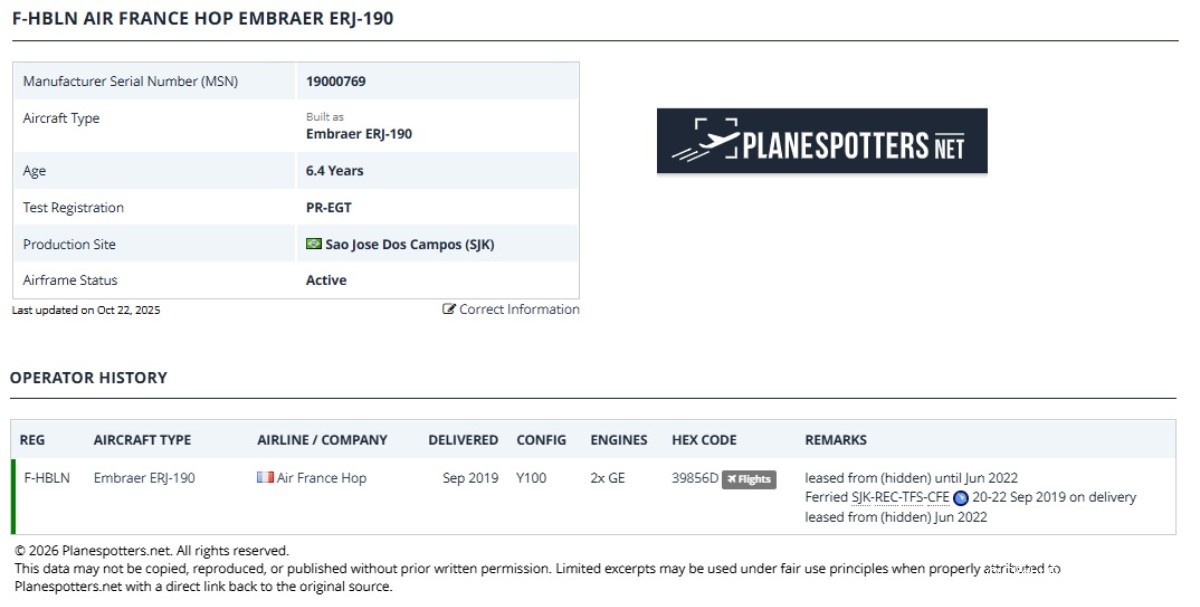Open the Correct Information link
The width and height of the screenshot is (1200, 607).
click(x=519, y=309)
